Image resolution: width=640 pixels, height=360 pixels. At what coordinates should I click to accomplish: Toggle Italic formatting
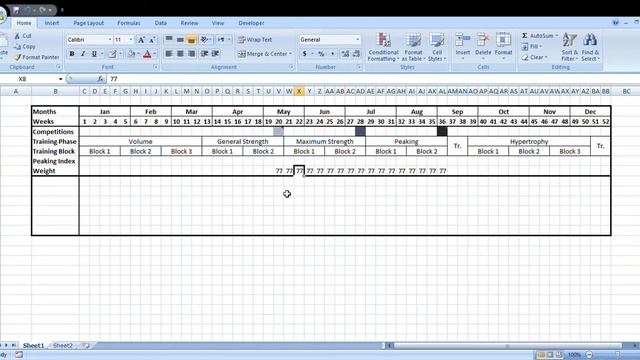[x=83, y=53]
